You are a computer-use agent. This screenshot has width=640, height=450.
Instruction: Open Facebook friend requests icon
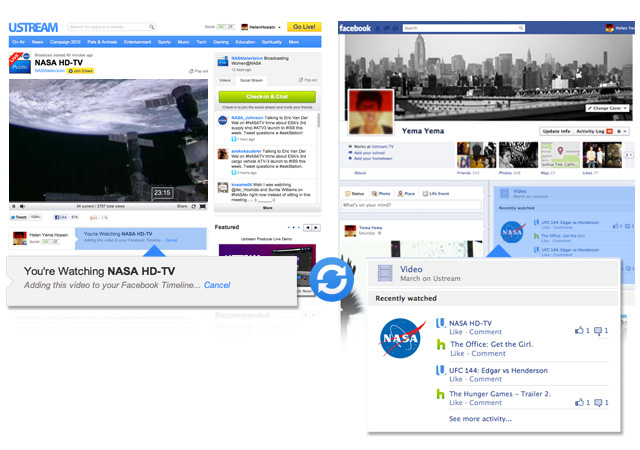(378, 28)
